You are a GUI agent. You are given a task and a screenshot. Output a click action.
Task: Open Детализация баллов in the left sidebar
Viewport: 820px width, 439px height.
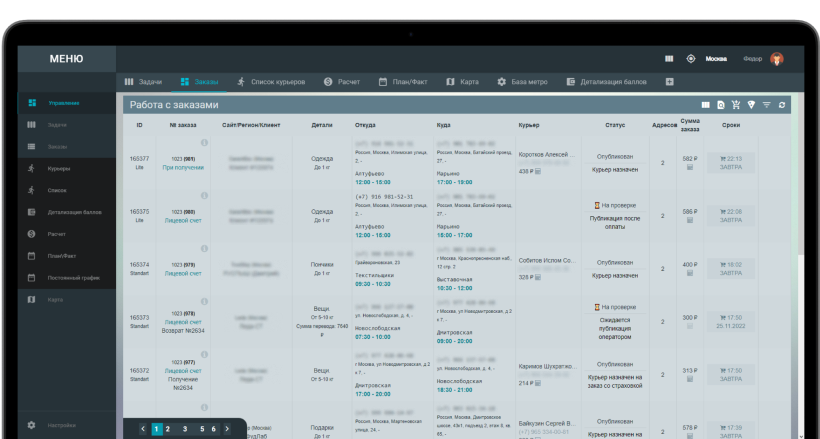pos(67,212)
